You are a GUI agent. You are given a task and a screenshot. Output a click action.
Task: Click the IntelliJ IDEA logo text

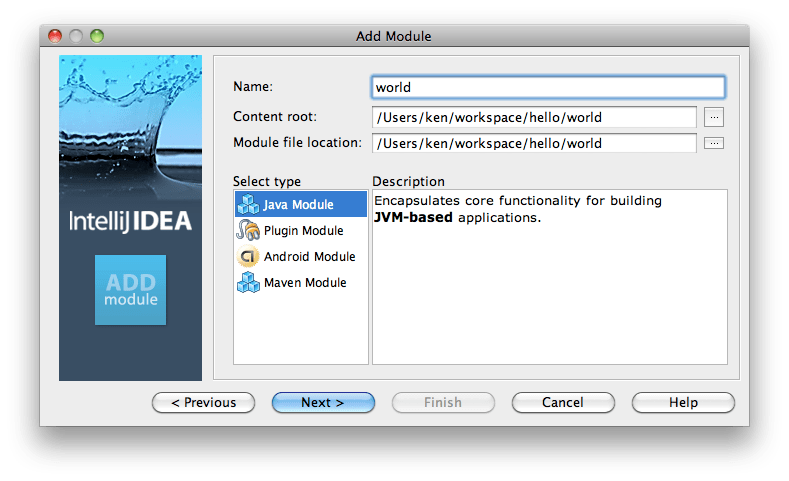coord(130,221)
